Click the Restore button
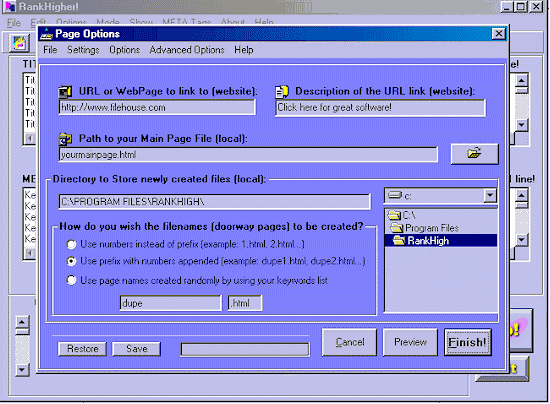The width and height of the screenshot is (550, 404). (82, 349)
